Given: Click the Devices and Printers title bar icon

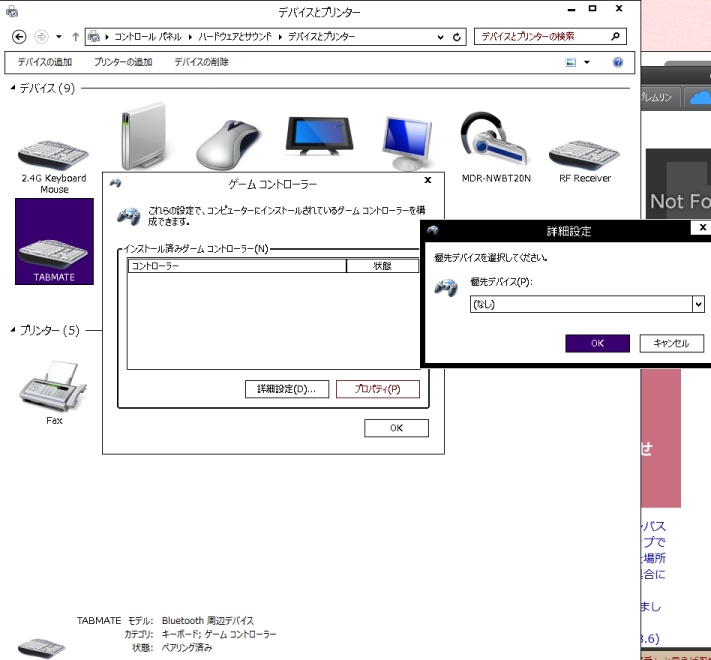Looking at the screenshot, I should point(12,11).
